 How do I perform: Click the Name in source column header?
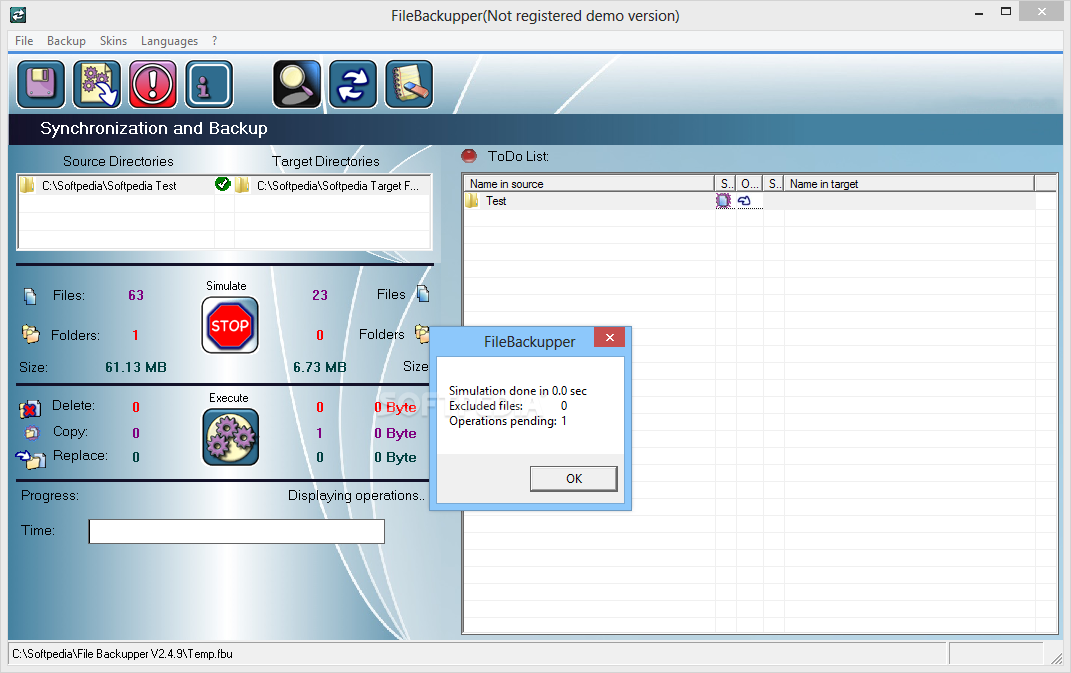click(x=589, y=184)
